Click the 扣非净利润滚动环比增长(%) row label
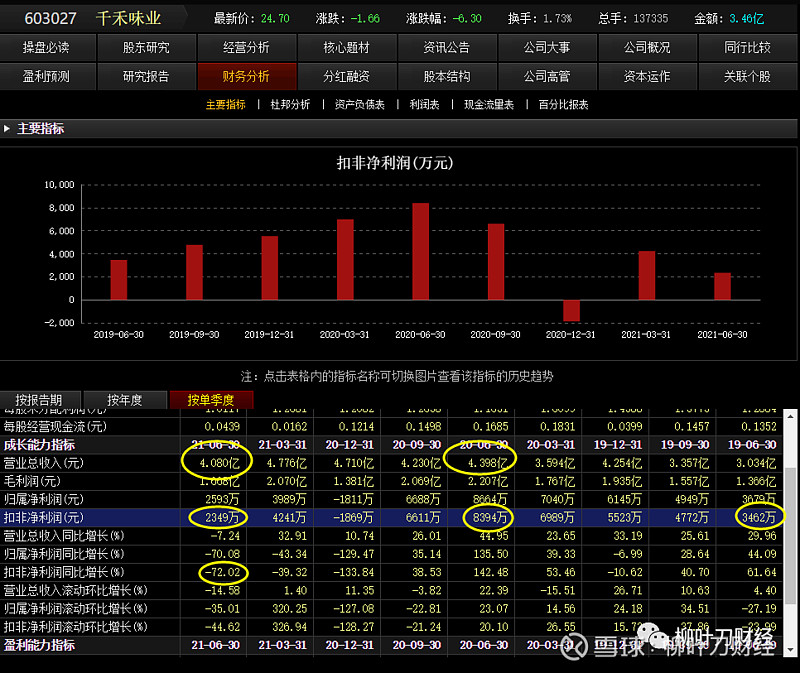This screenshot has width=800, height=673. click(x=76, y=627)
